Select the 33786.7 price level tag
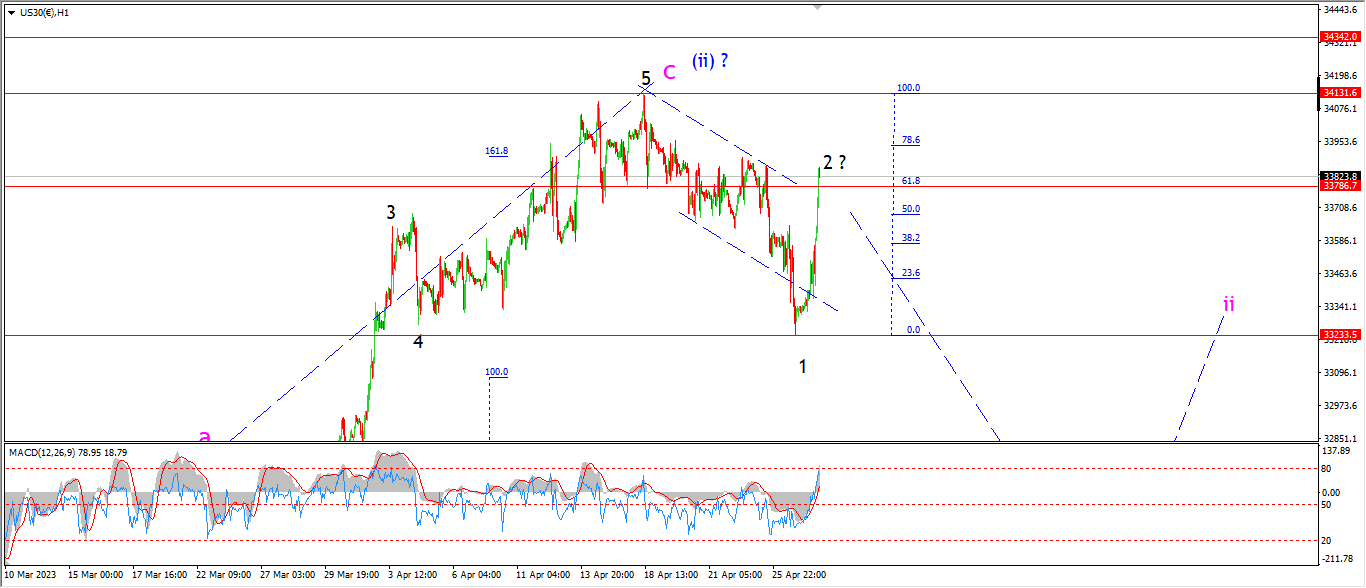 click(x=1340, y=185)
